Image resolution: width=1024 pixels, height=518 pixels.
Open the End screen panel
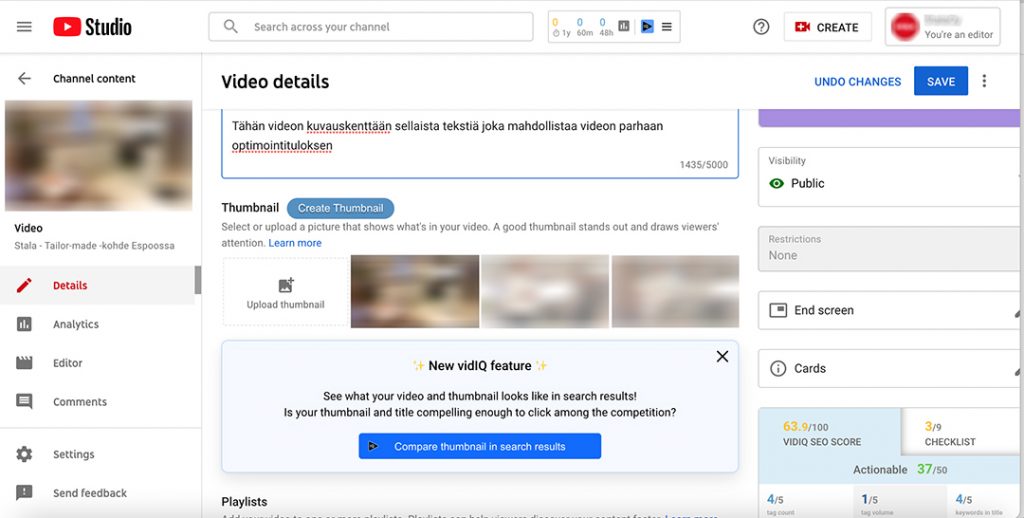point(888,310)
